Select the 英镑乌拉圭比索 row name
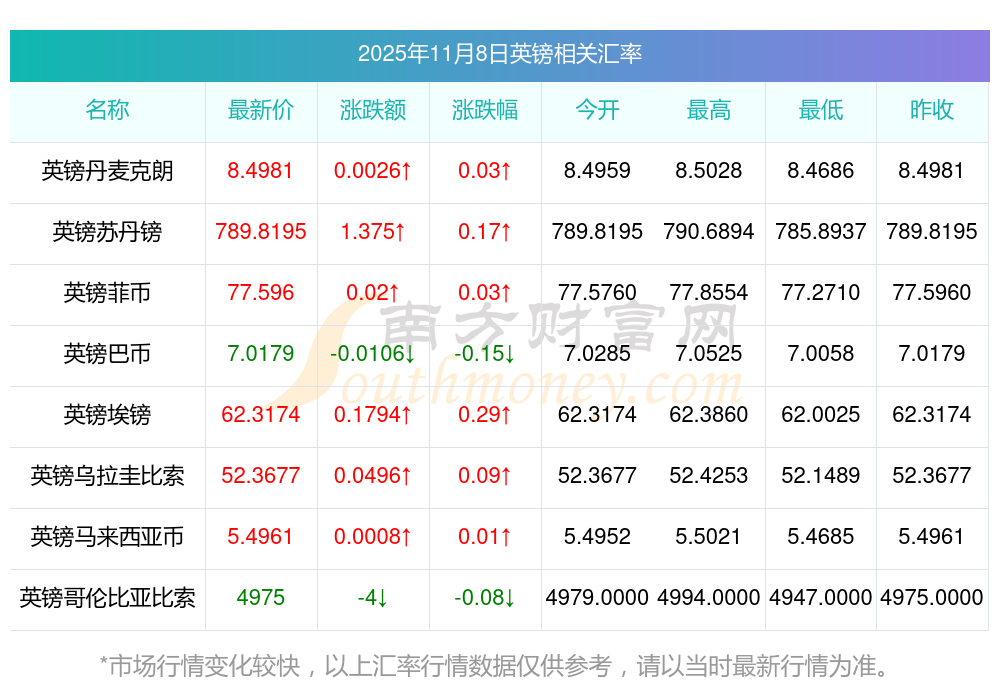The height and width of the screenshot is (697, 1000). pyautogui.click(x=107, y=476)
